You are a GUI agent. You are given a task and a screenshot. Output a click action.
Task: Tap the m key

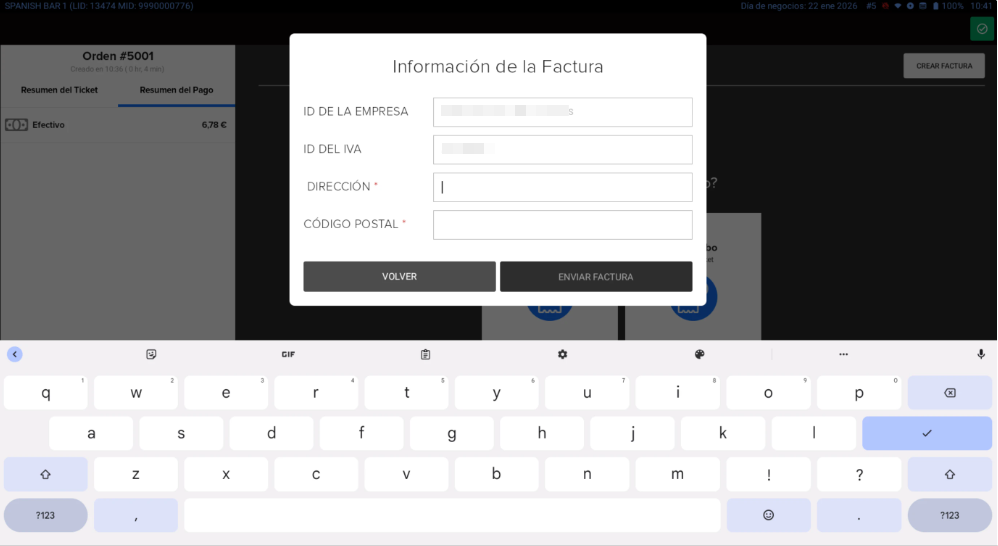[677, 474]
